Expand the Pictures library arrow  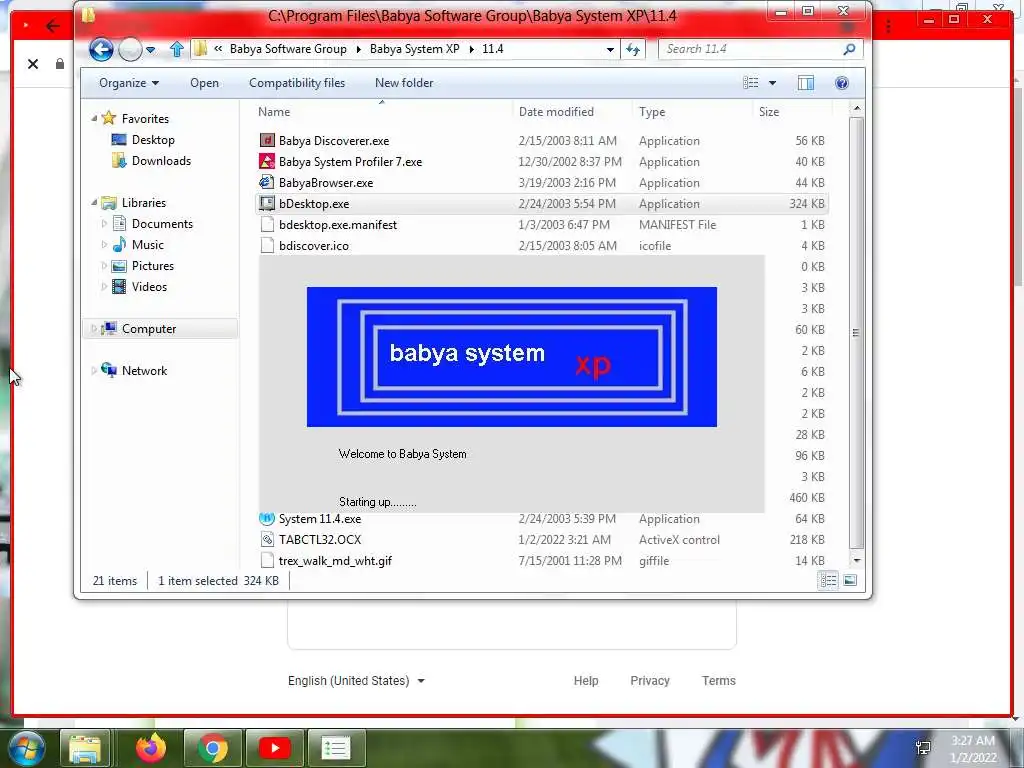click(x=104, y=265)
